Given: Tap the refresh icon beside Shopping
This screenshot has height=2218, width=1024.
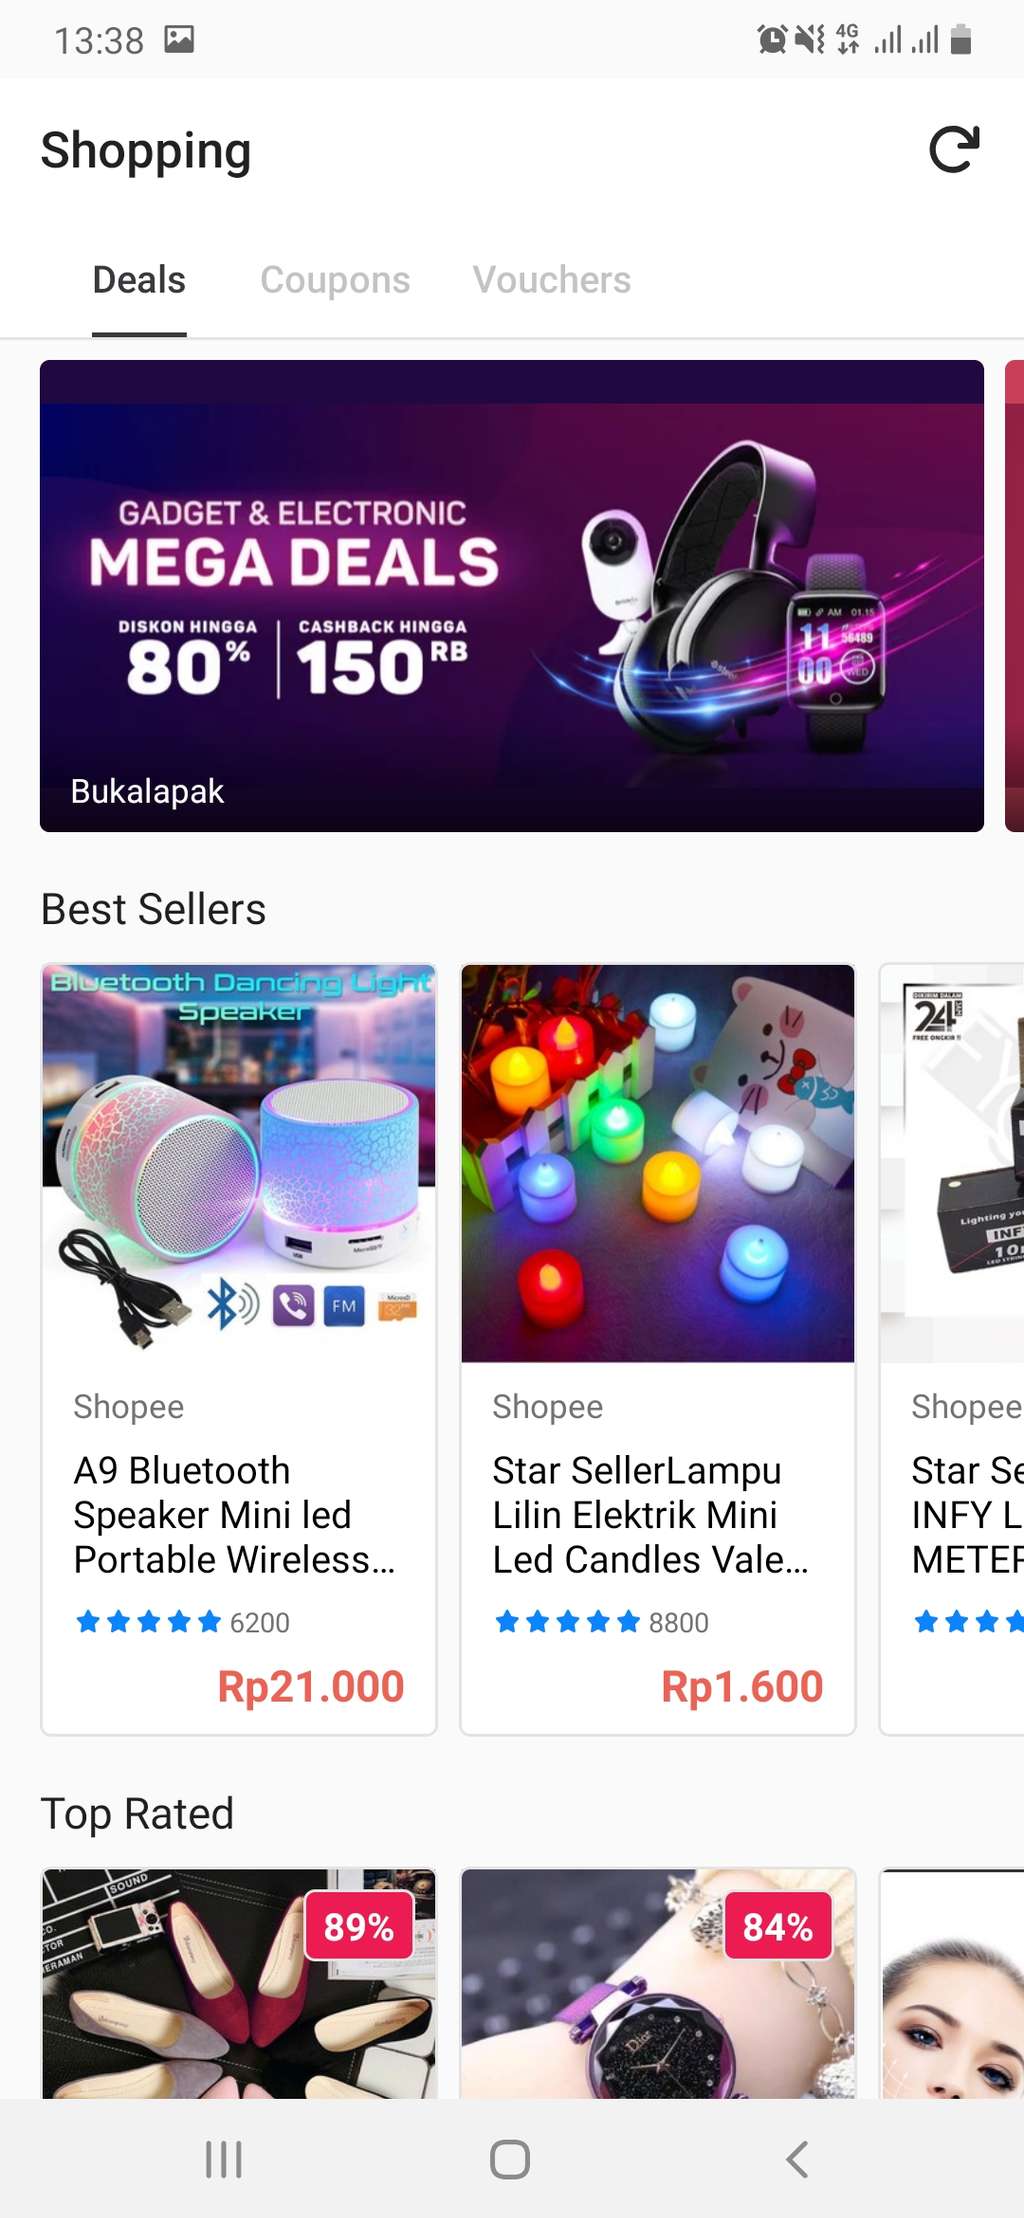Looking at the screenshot, I should pyautogui.click(x=954, y=150).
